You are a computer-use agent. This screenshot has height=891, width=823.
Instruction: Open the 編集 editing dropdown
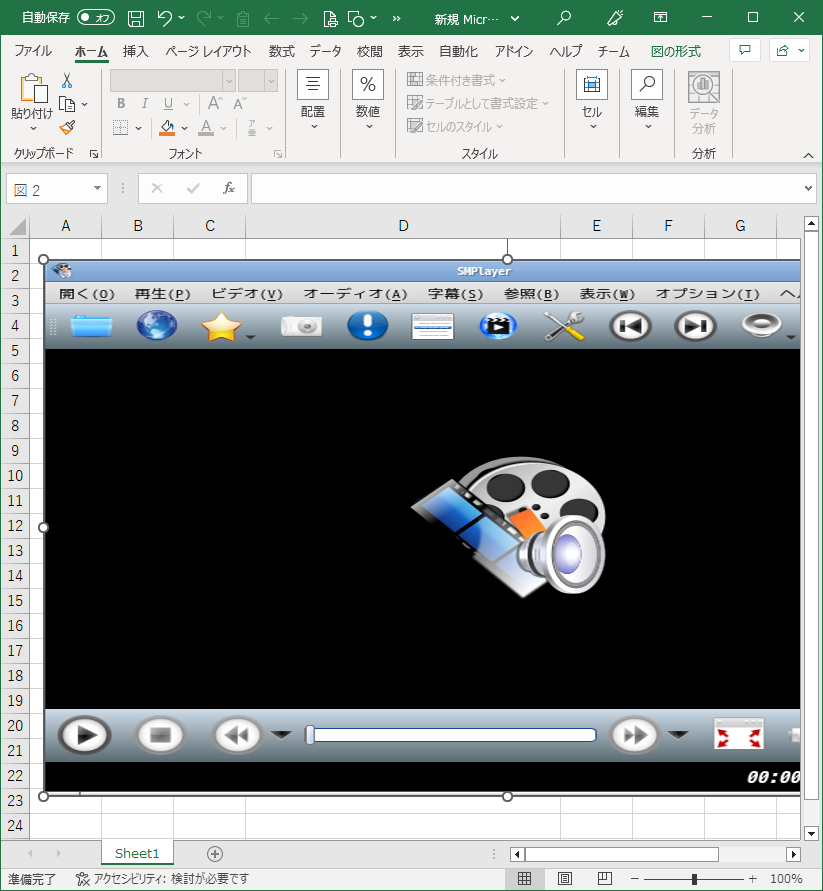coord(647,100)
